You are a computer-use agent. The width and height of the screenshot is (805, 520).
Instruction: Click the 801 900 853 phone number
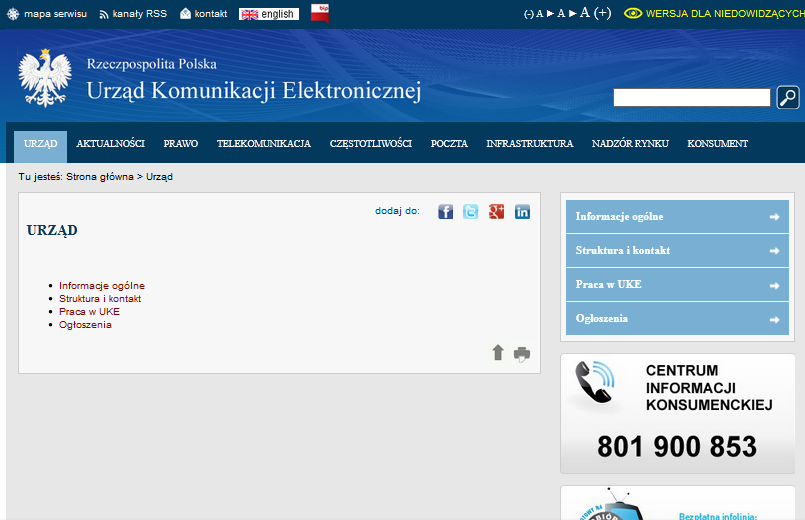(x=677, y=447)
